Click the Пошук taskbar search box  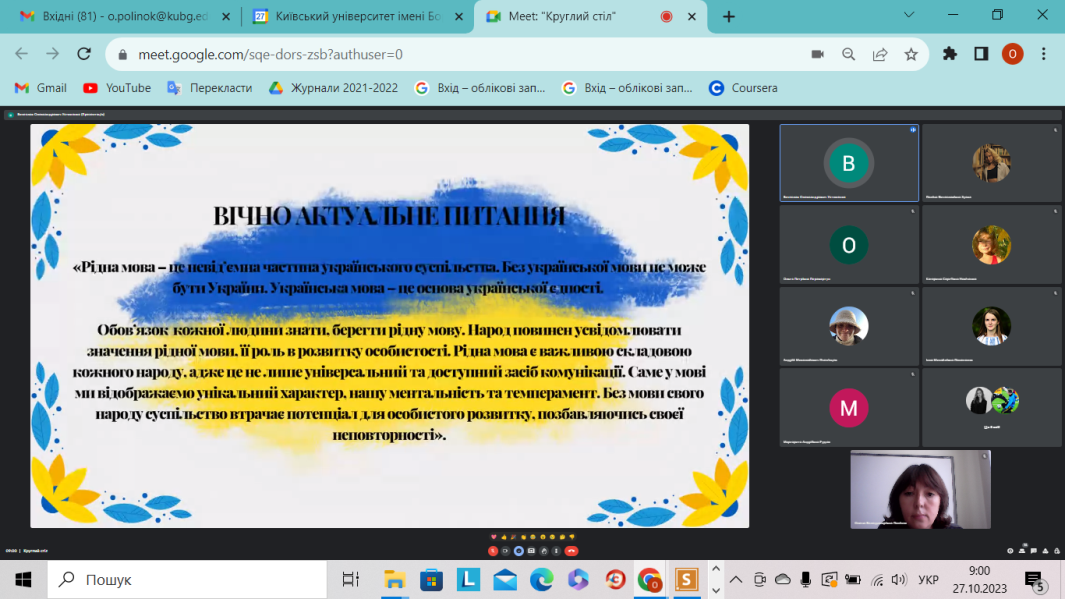point(187,579)
